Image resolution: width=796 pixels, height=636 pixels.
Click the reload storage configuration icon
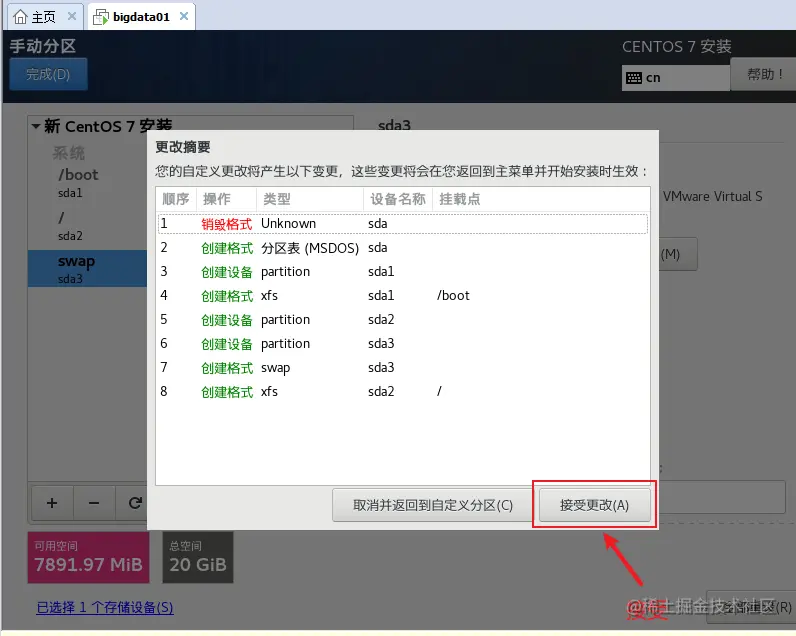[134, 503]
